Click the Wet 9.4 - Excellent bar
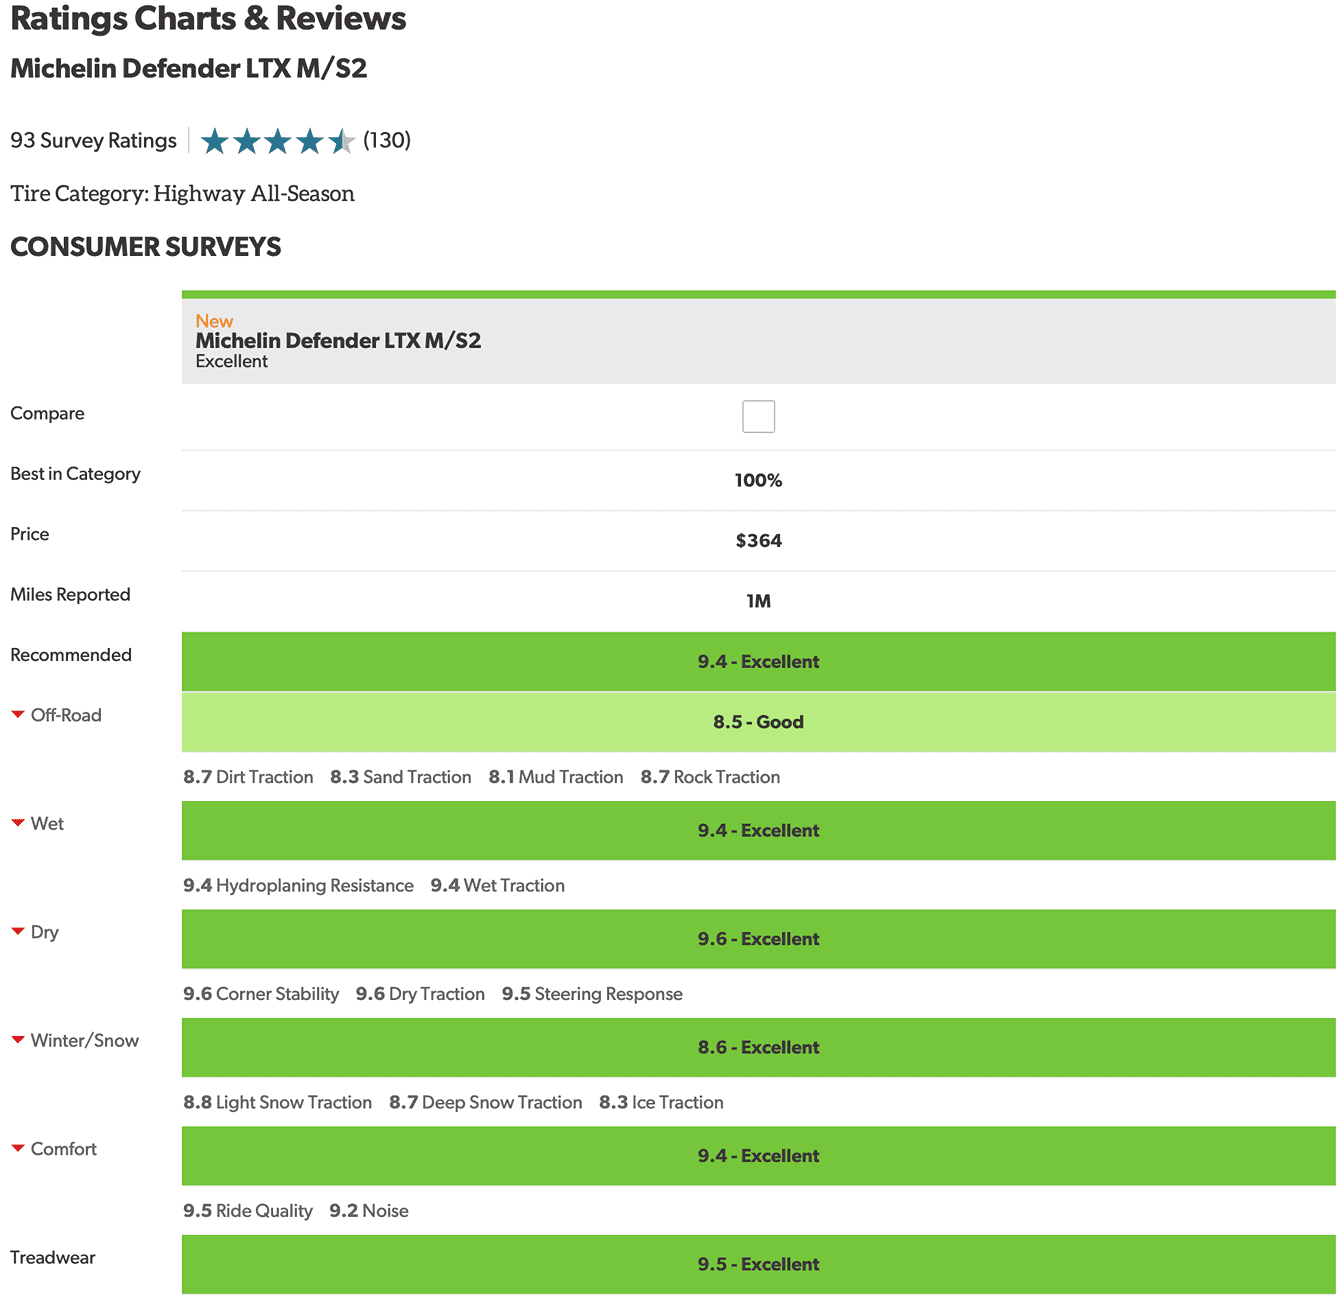Image resolution: width=1342 pixels, height=1300 pixels. point(758,830)
